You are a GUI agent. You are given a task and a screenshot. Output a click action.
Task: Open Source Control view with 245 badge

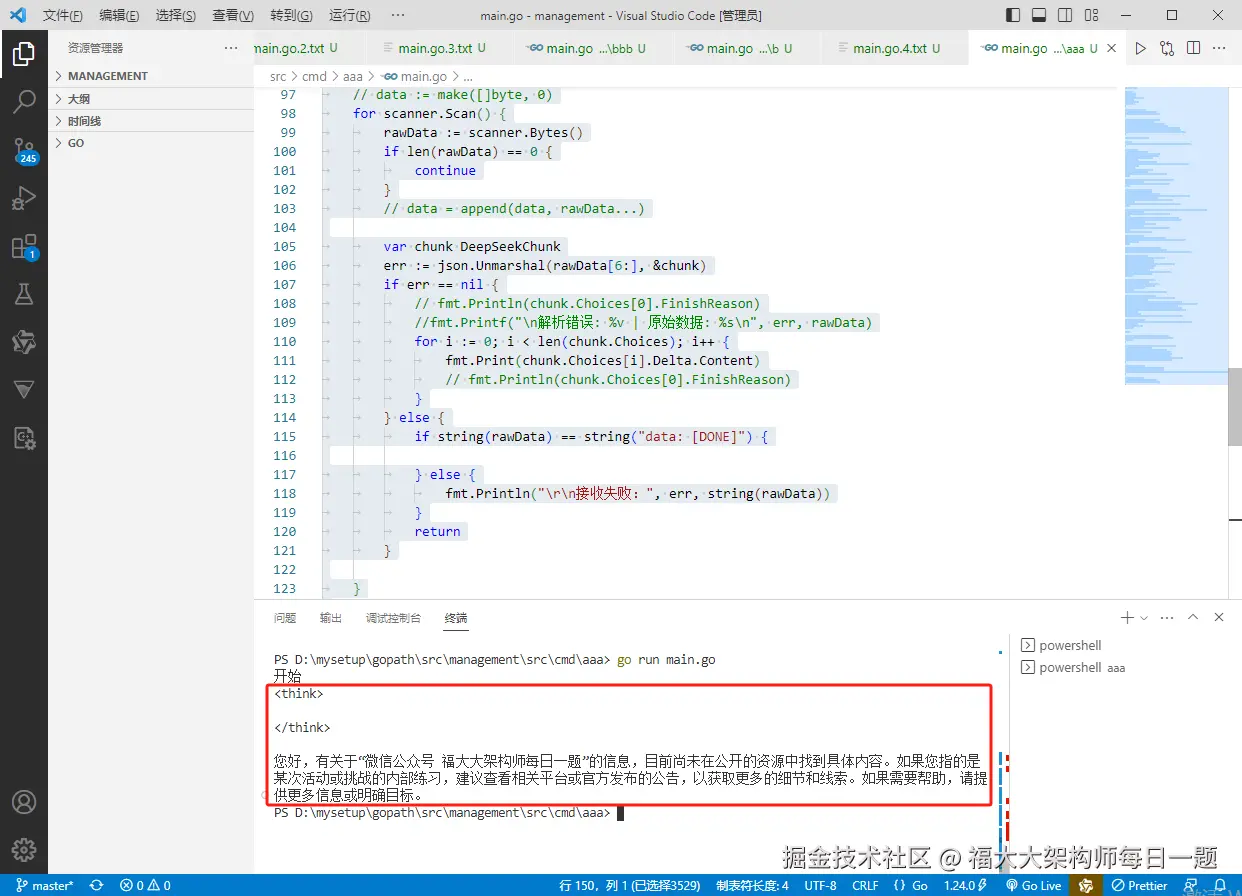tap(24, 150)
